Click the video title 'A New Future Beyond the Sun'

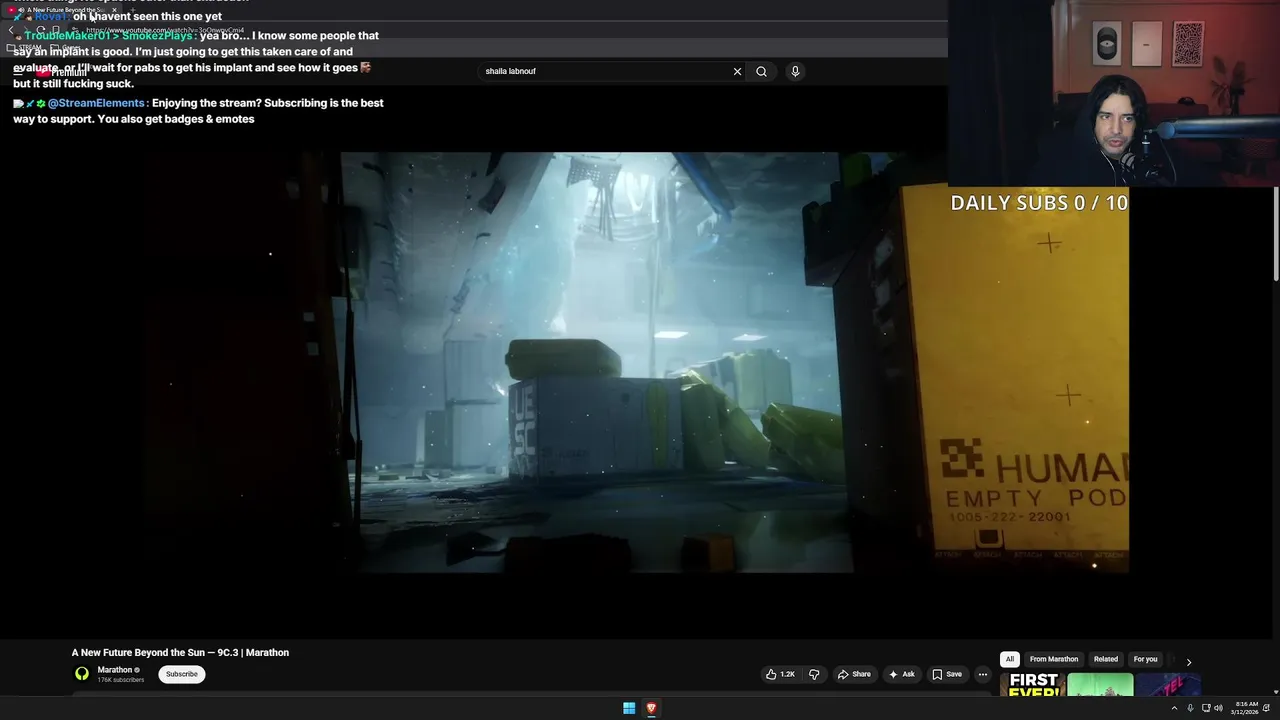tap(180, 652)
